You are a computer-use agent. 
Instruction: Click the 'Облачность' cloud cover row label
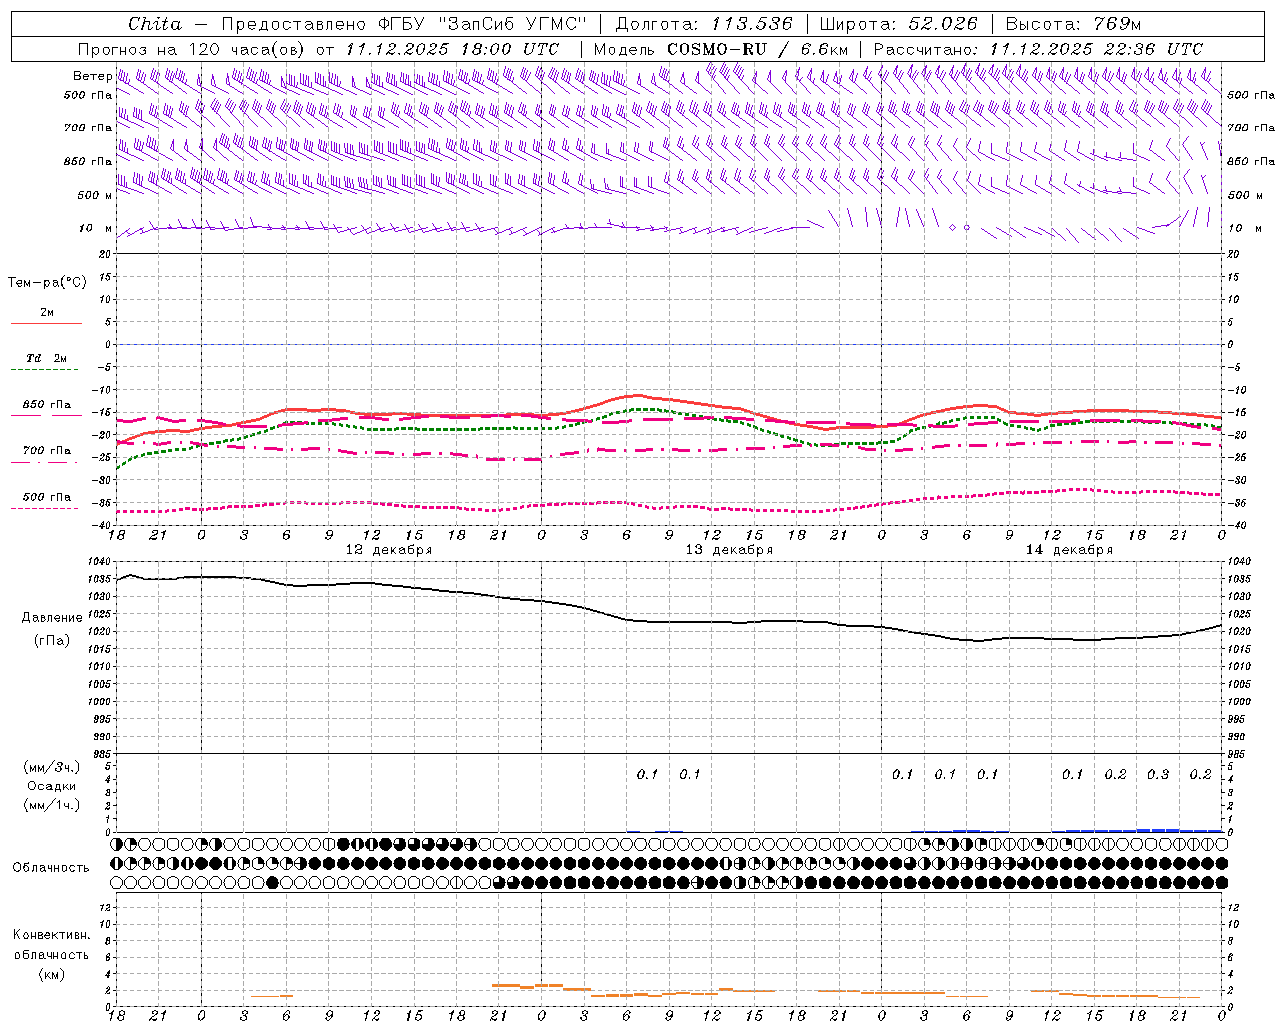(51, 868)
